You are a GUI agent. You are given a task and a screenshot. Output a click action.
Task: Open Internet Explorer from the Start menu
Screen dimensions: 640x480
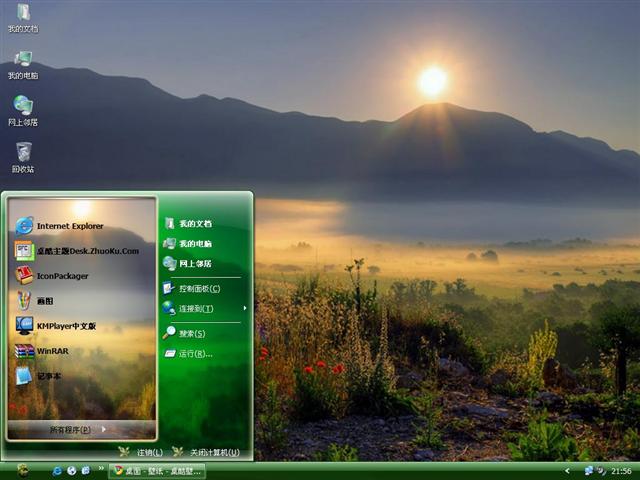68,226
